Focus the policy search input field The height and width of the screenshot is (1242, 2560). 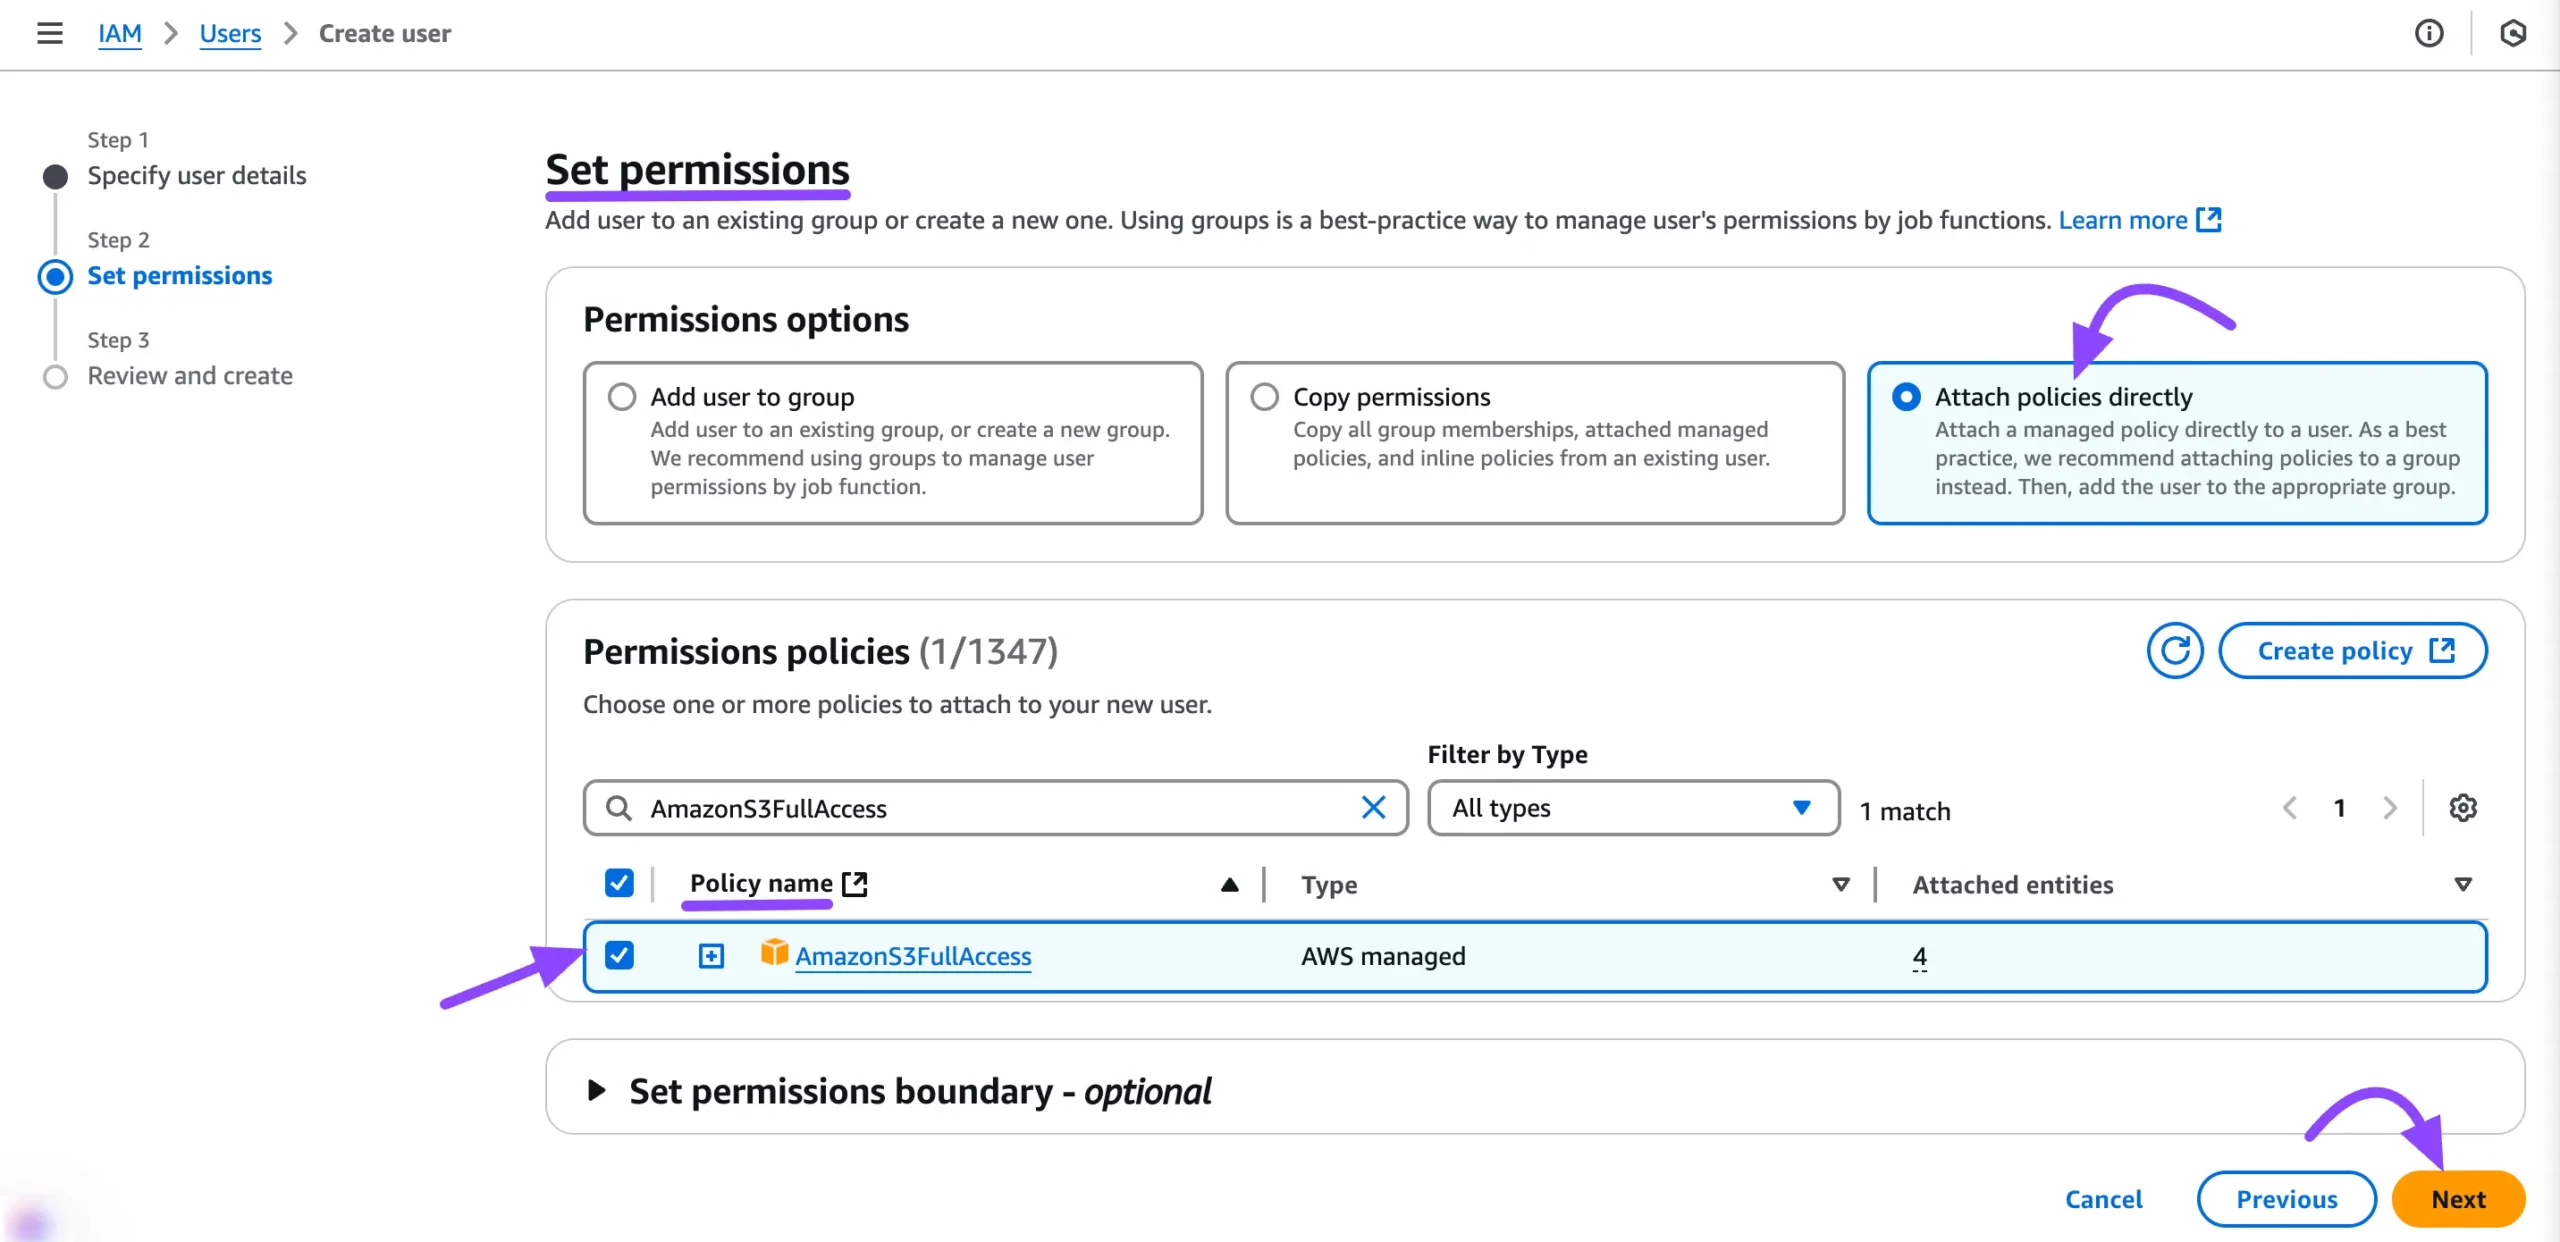(995, 808)
